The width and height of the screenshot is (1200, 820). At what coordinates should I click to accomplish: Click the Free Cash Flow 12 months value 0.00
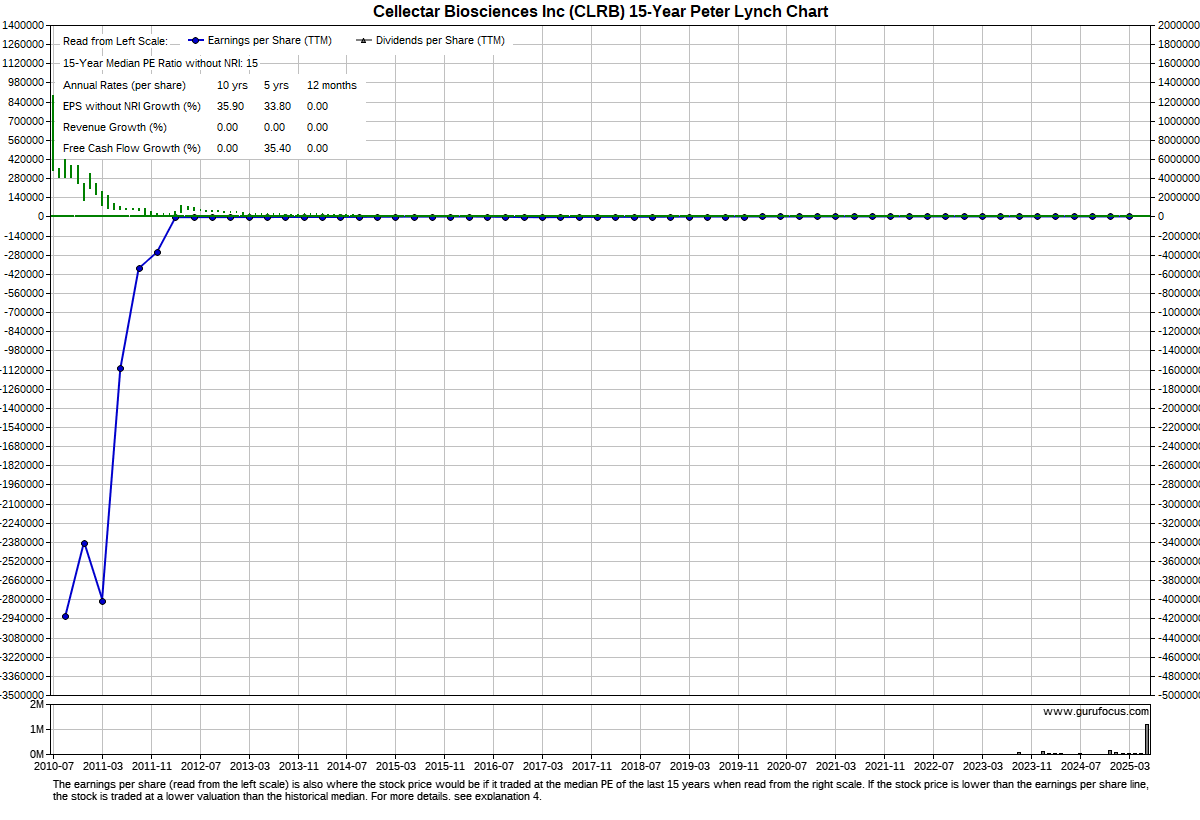pos(318,148)
